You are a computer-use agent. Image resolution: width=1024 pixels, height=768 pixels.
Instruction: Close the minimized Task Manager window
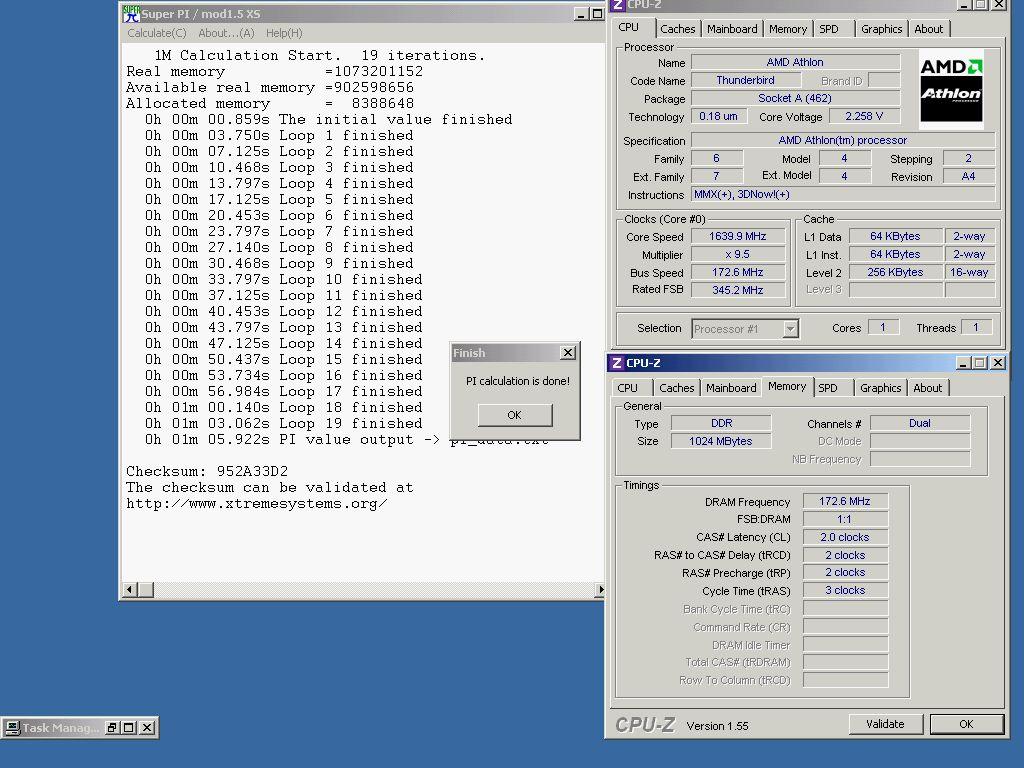(x=148, y=728)
